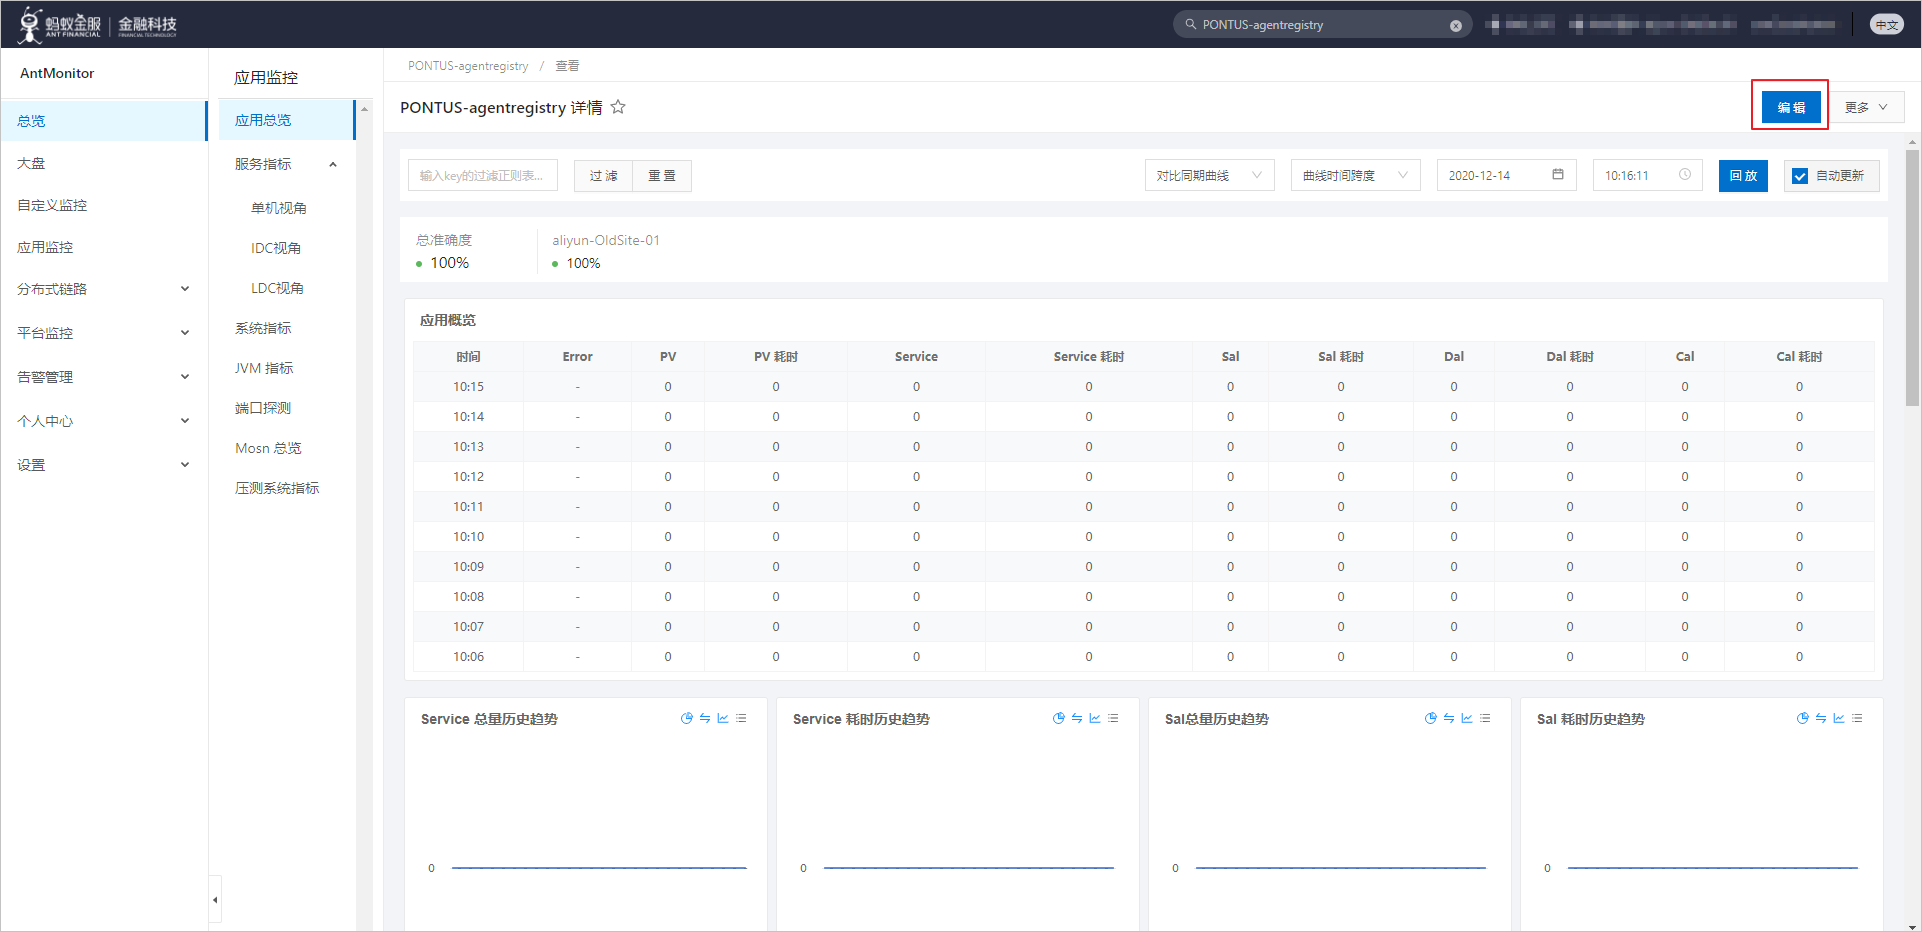Click the 回放 button

point(1743,175)
